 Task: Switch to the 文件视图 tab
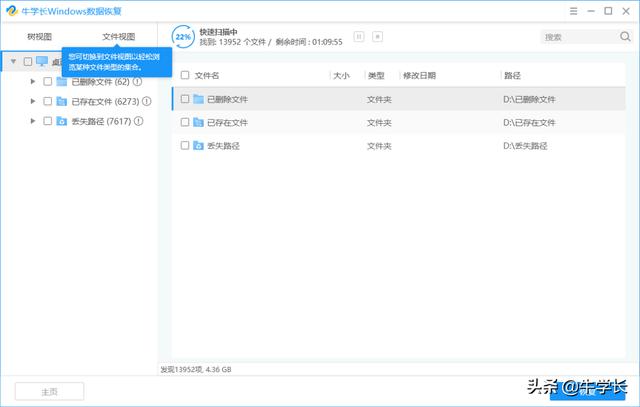118,37
